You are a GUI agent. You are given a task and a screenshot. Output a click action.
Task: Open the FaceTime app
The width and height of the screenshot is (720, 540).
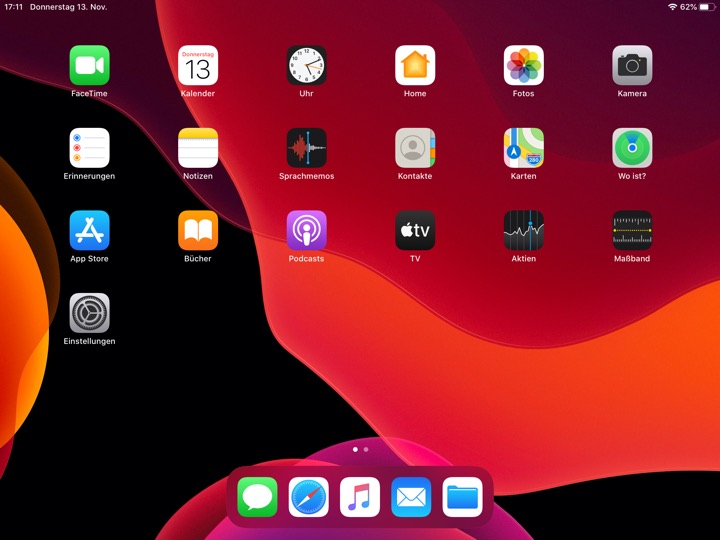(89, 65)
